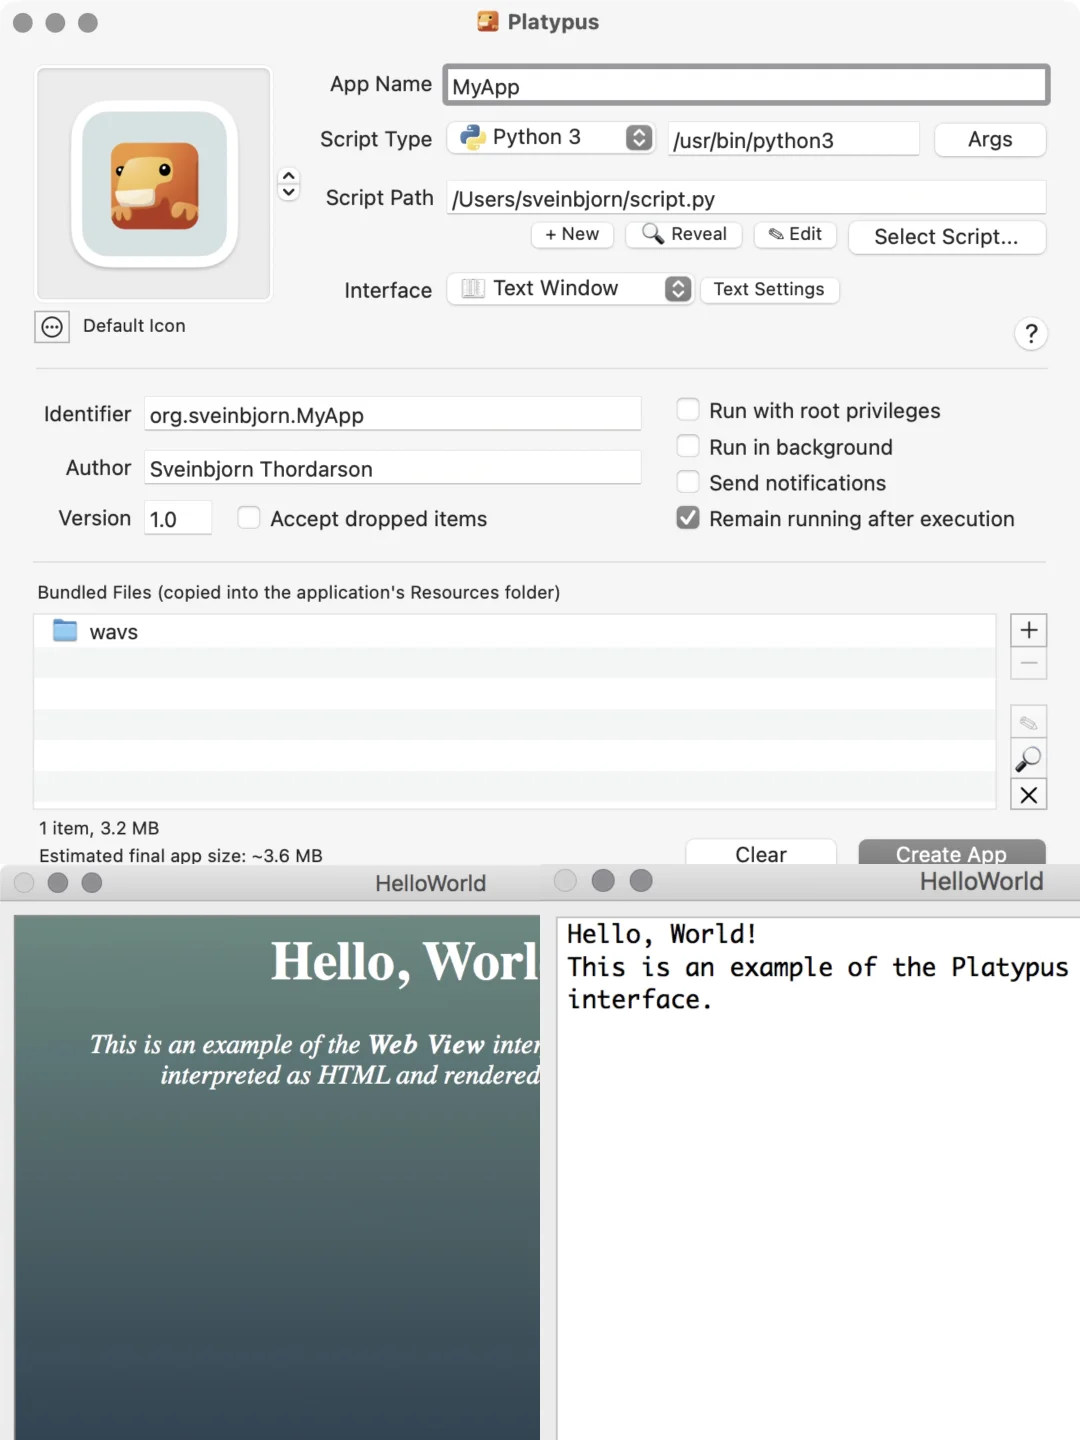Click the Identifier field
Viewport: 1080px width, 1440px height.
392,414
